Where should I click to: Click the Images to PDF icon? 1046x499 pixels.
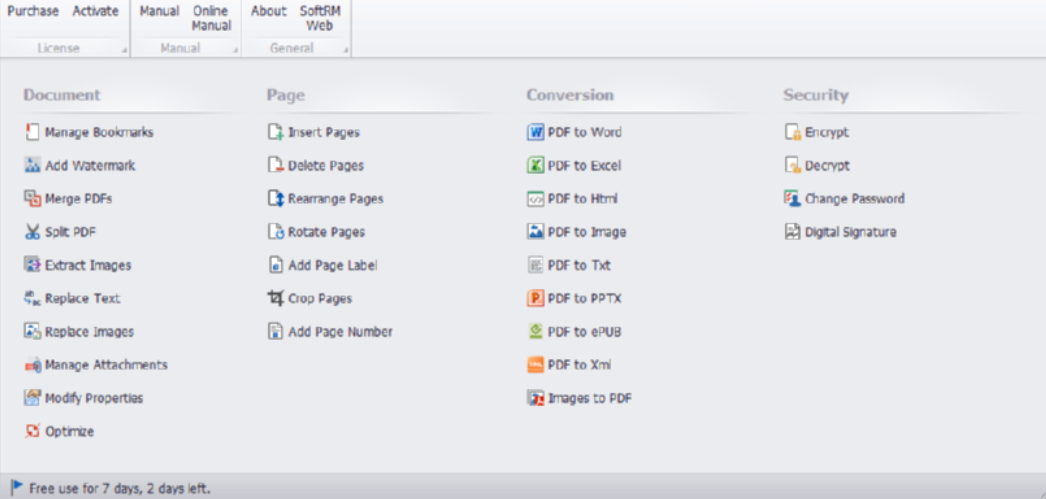(535, 398)
